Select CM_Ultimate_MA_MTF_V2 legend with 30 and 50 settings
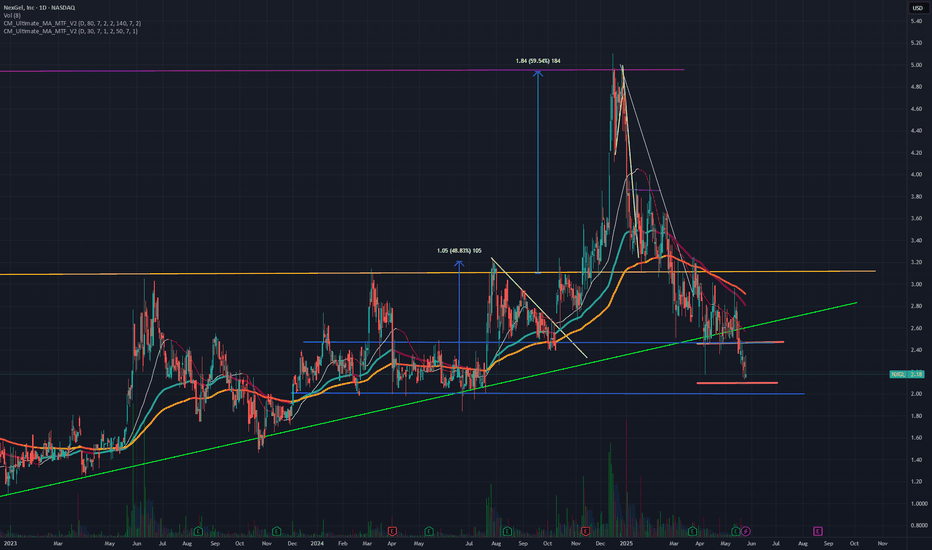The image size is (932, 550). coord(70,31)
